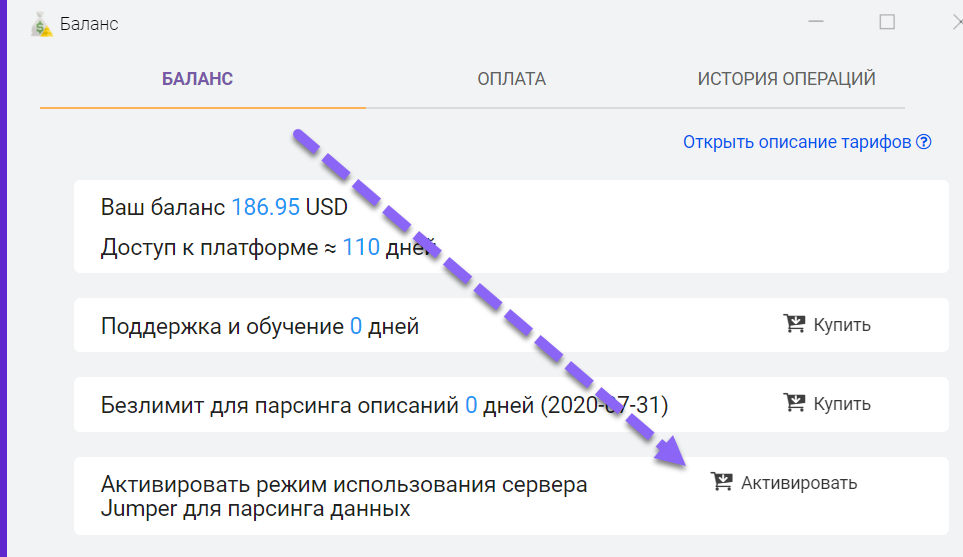Image resolution: width=963 pixels, height=557 pixels.
Task: Click the question mark help icon
Action: pyautogui.click(x=924, y=142)
